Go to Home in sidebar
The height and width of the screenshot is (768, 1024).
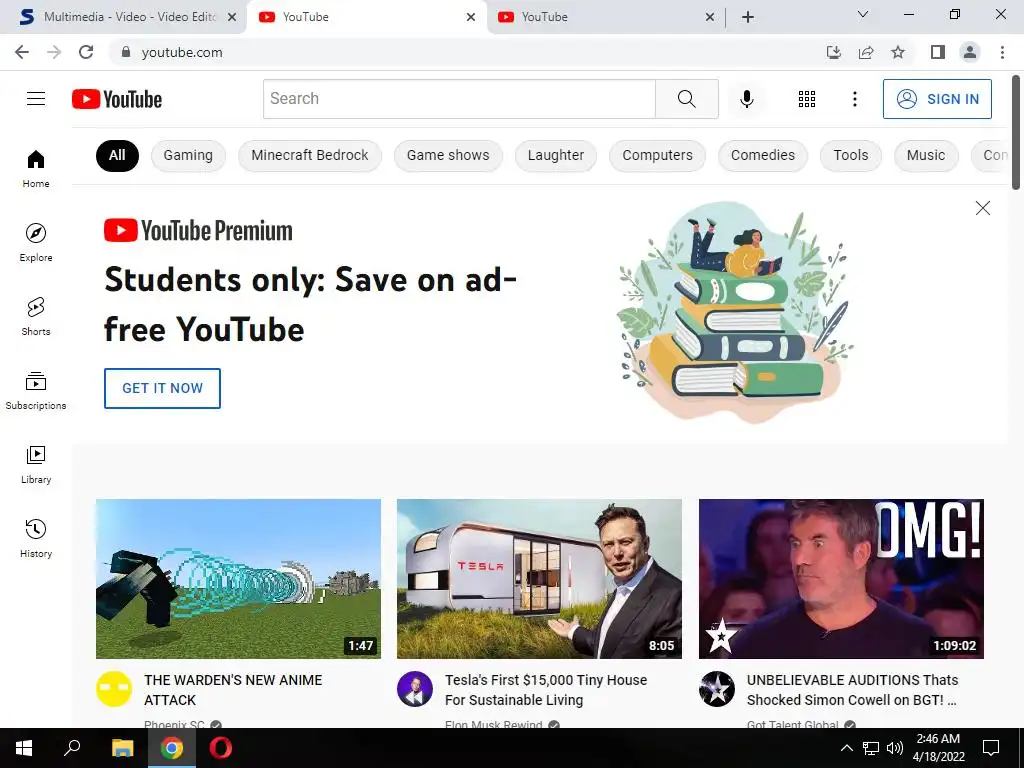point(36,169)
